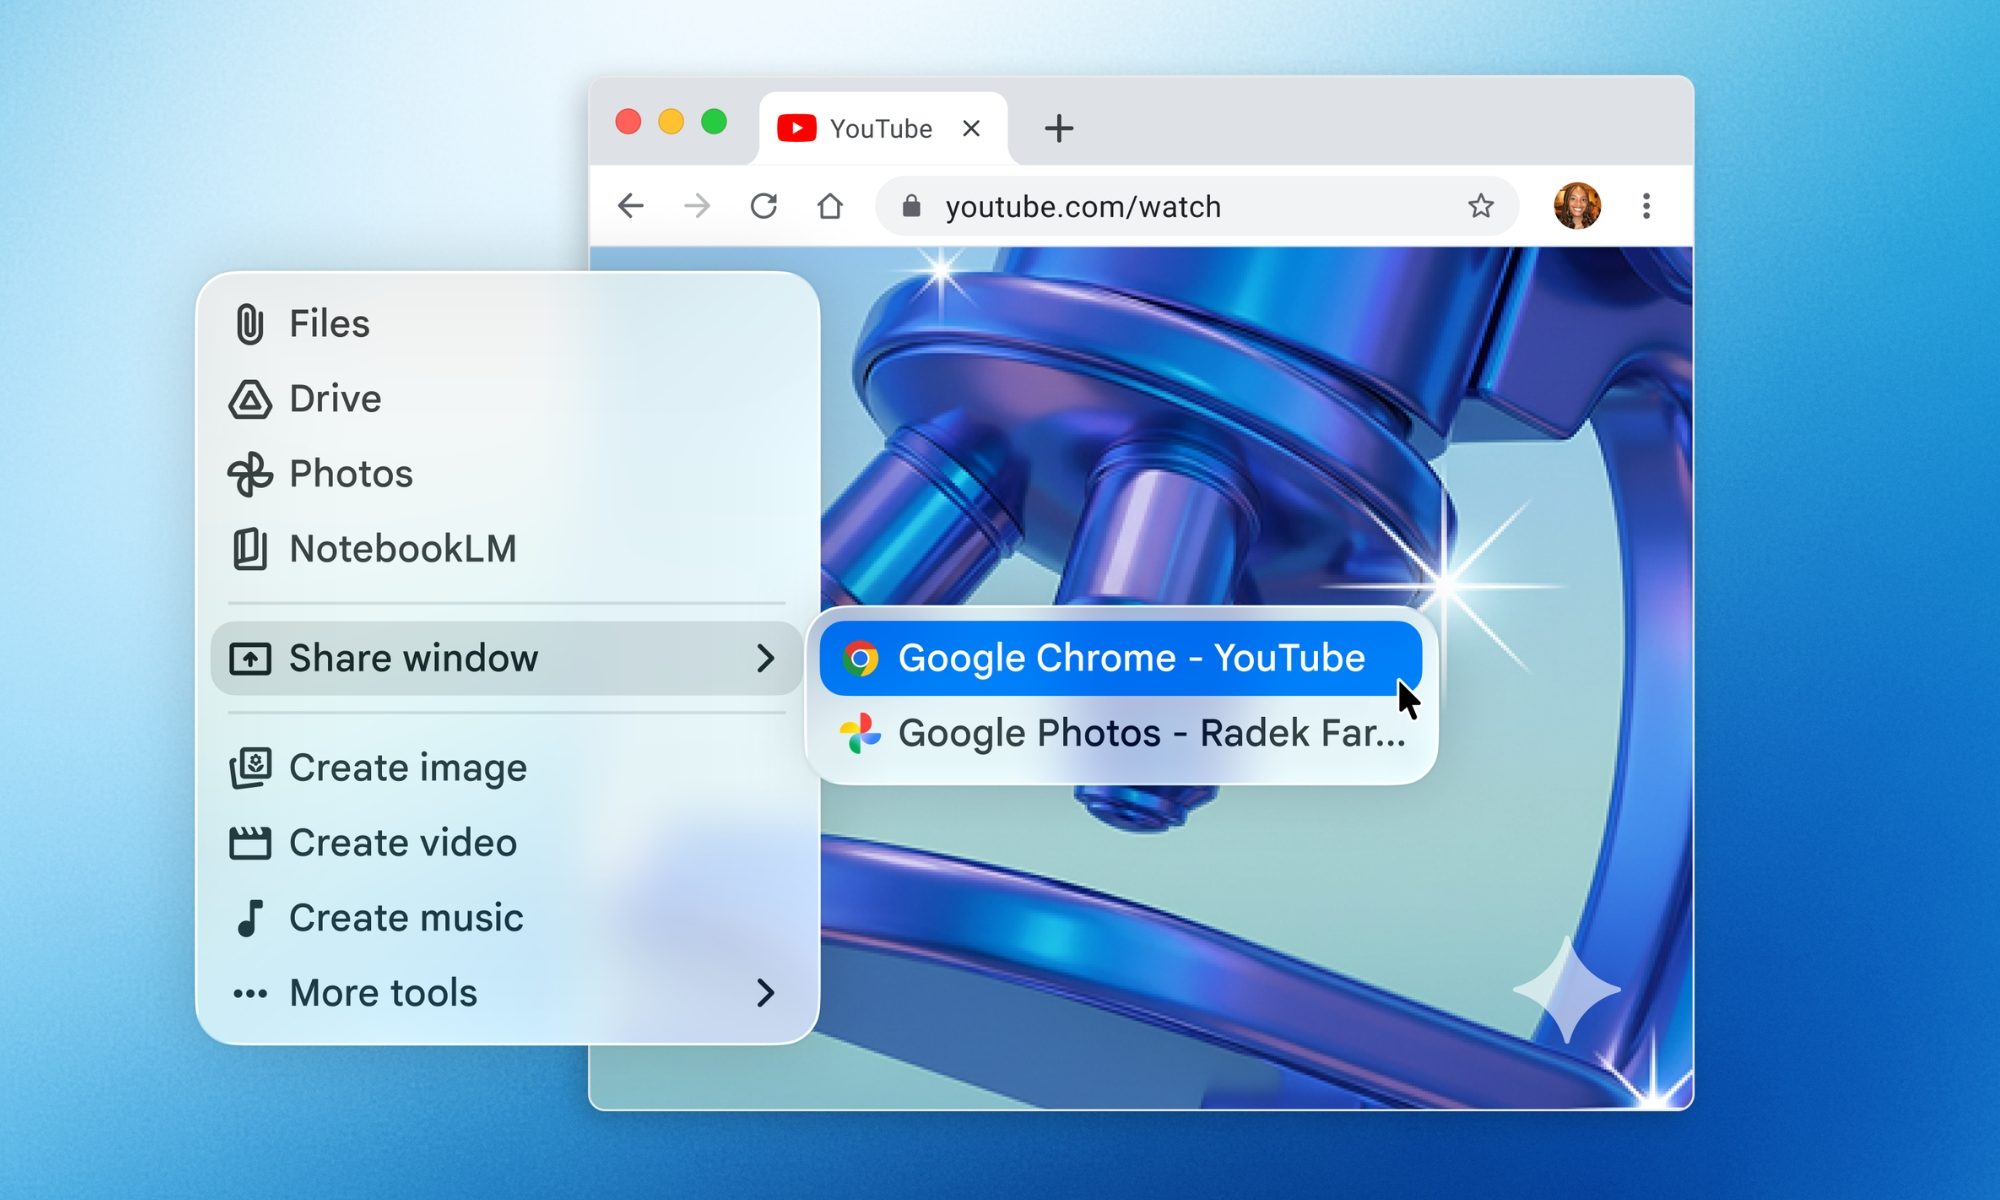
Task: Open a new tab with the plus button
Action: 1057,127
